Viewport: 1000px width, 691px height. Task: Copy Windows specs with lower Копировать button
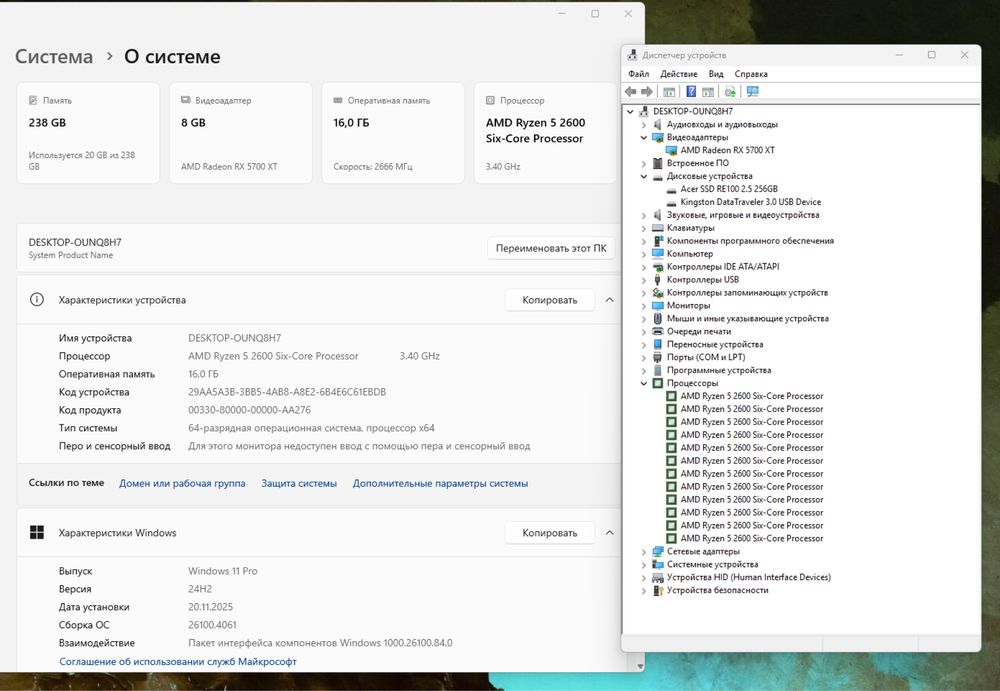pyautogui.click(x=549, y=532)
